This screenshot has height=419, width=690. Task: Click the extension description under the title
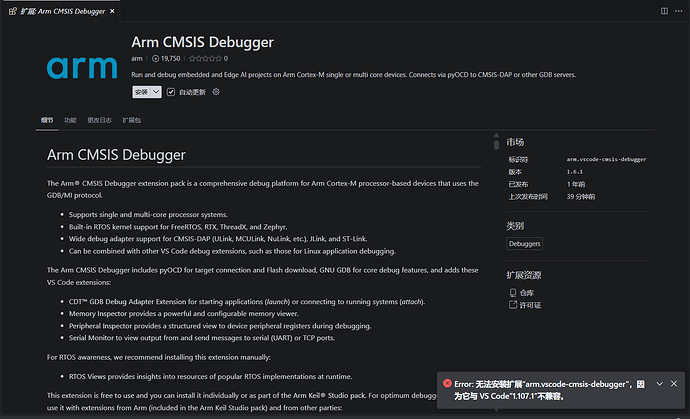tap(353, 75)
